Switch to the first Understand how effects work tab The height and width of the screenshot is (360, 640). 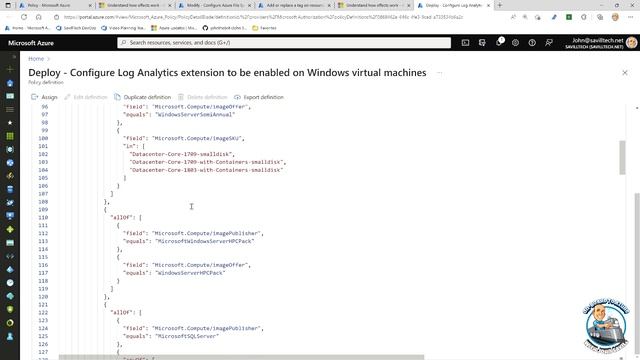(135, 5)
